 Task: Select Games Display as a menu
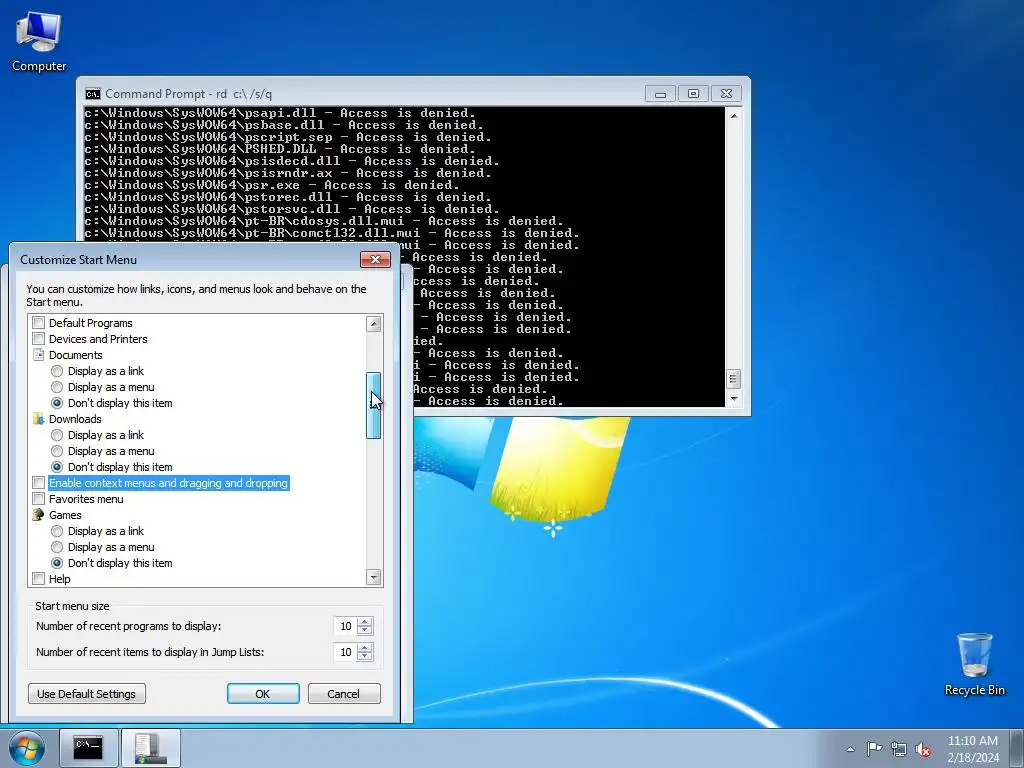[57, 547]
